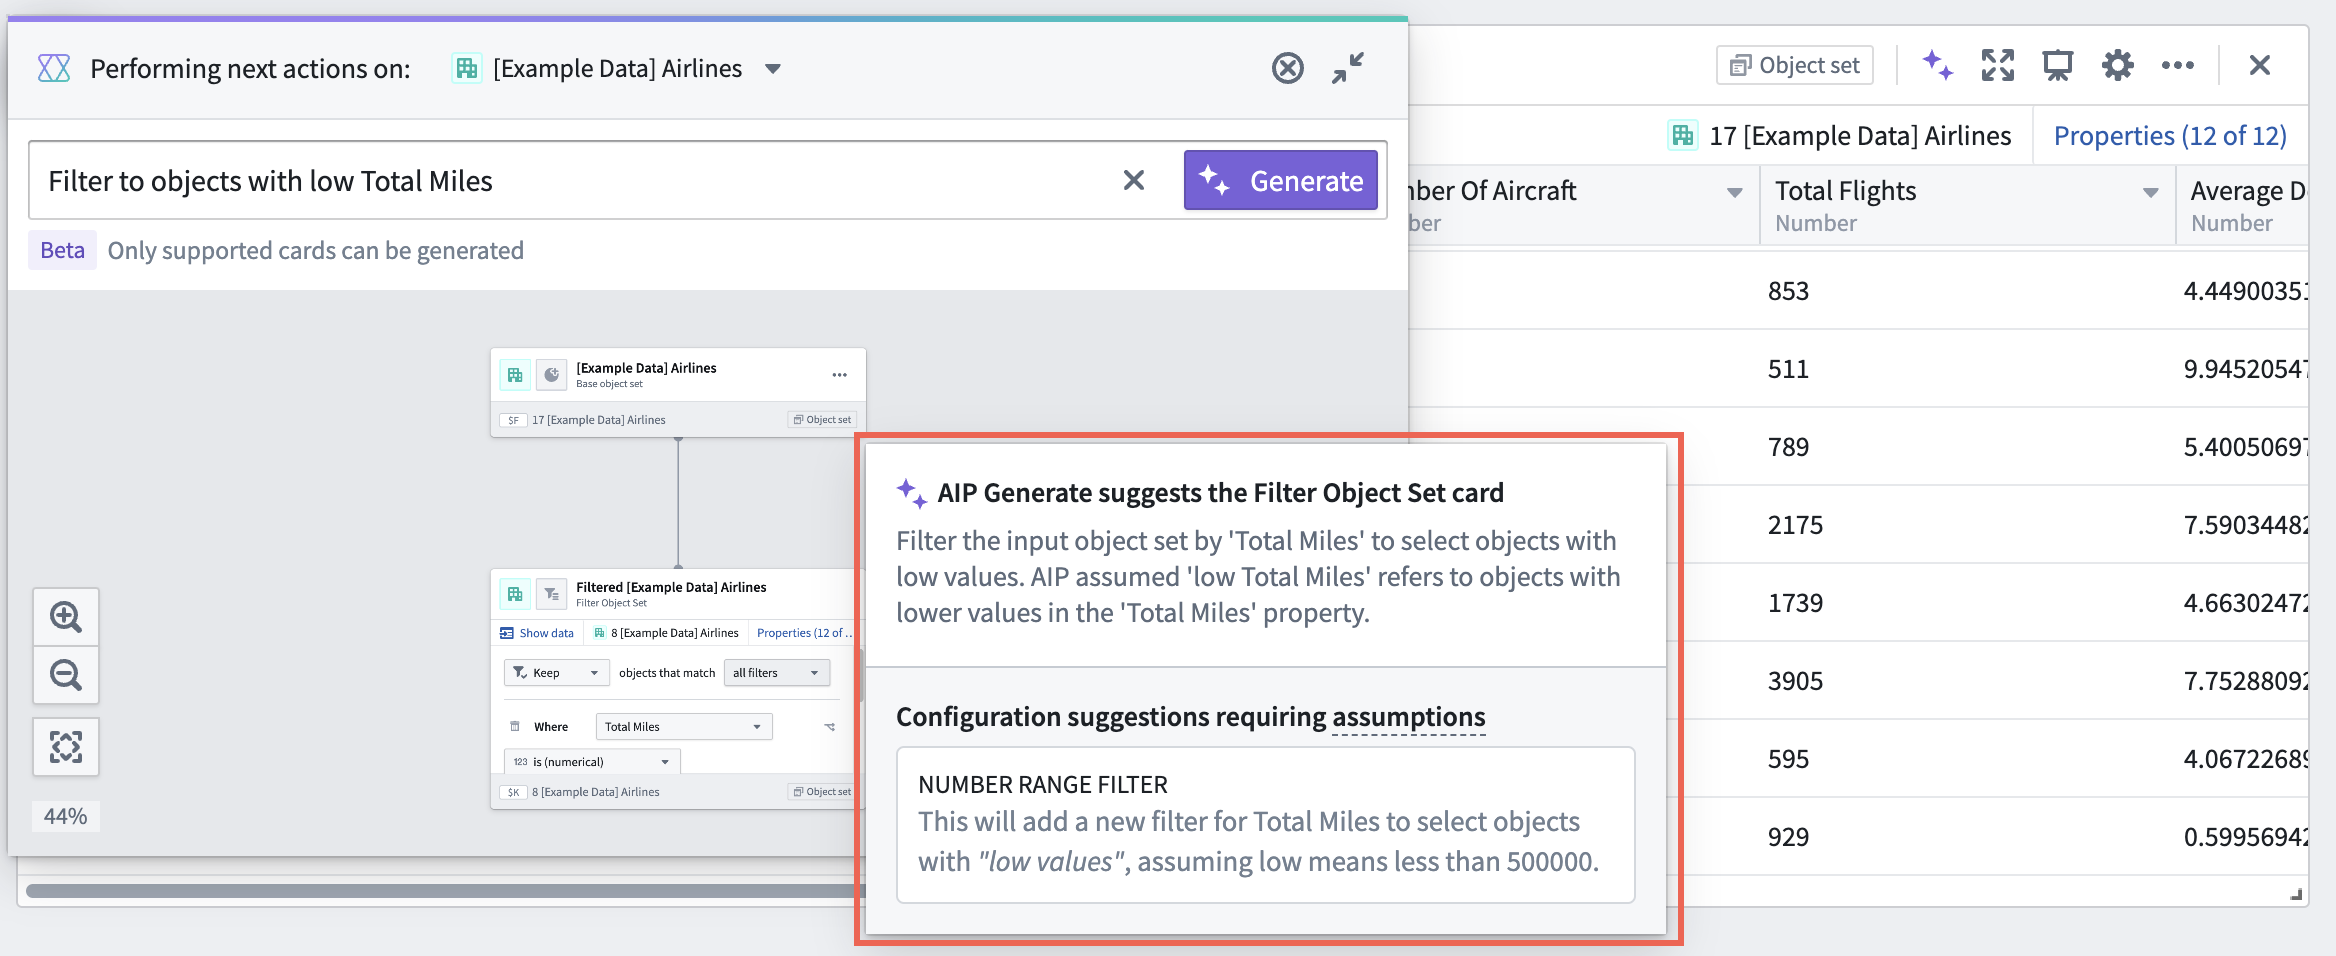Click the Object set tag on the filter card footer
The width and height of the screenshot is (2336, 956).
[x=822, y=792]
